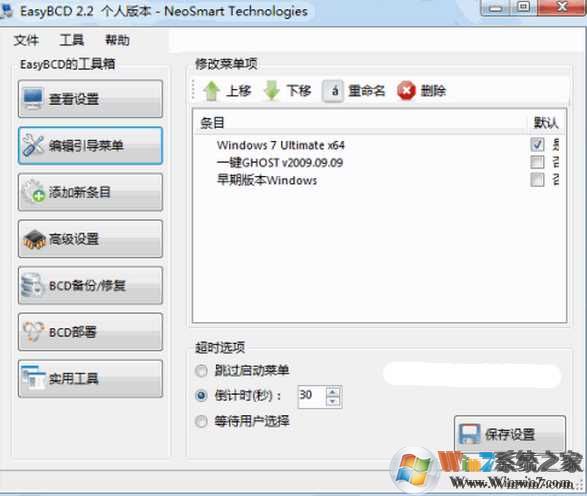Image resolution: width=587 pixels, height=496 pixels.
Task: Open 添加新条目 panel
Action: 90,192
